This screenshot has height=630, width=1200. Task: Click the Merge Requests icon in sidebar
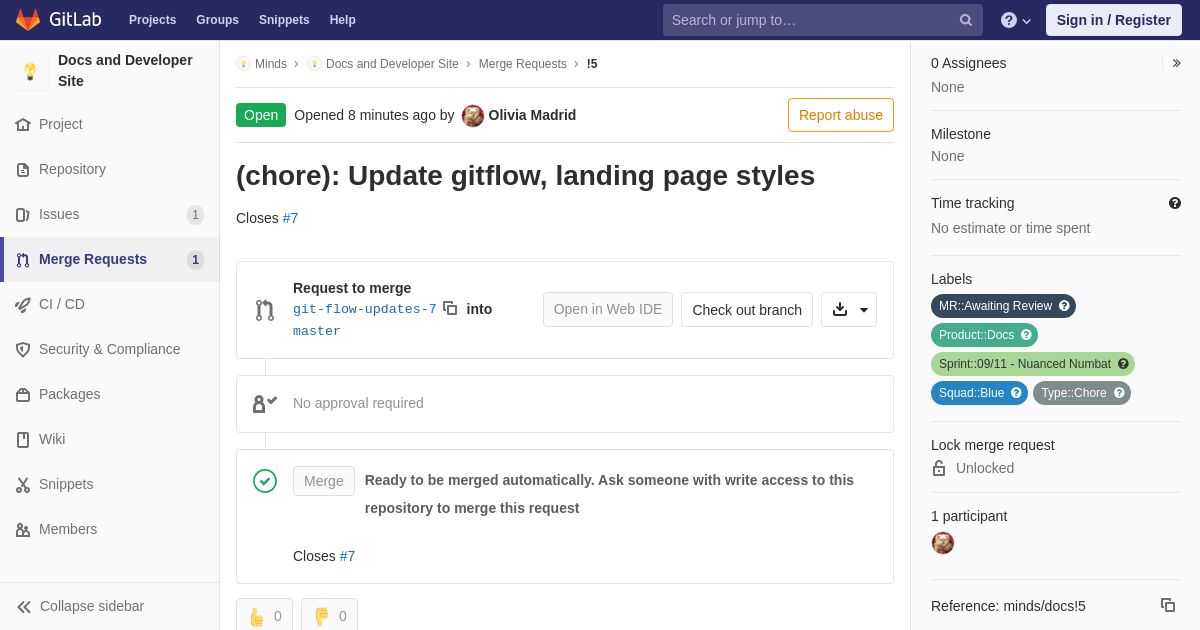23,260
